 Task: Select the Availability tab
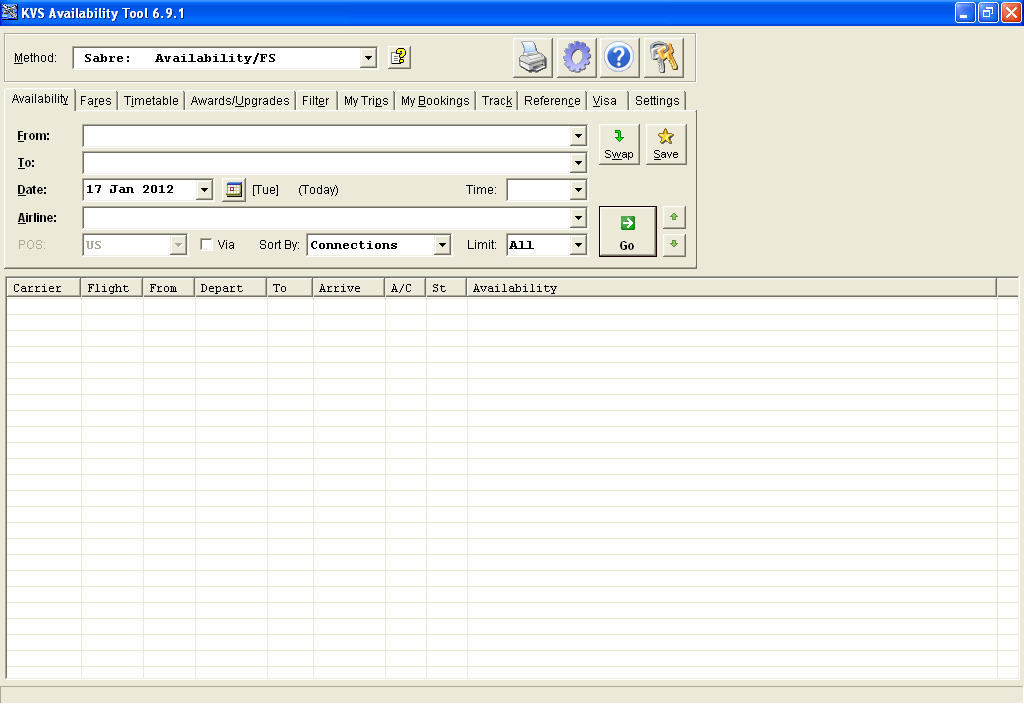[x=40, y=99]
